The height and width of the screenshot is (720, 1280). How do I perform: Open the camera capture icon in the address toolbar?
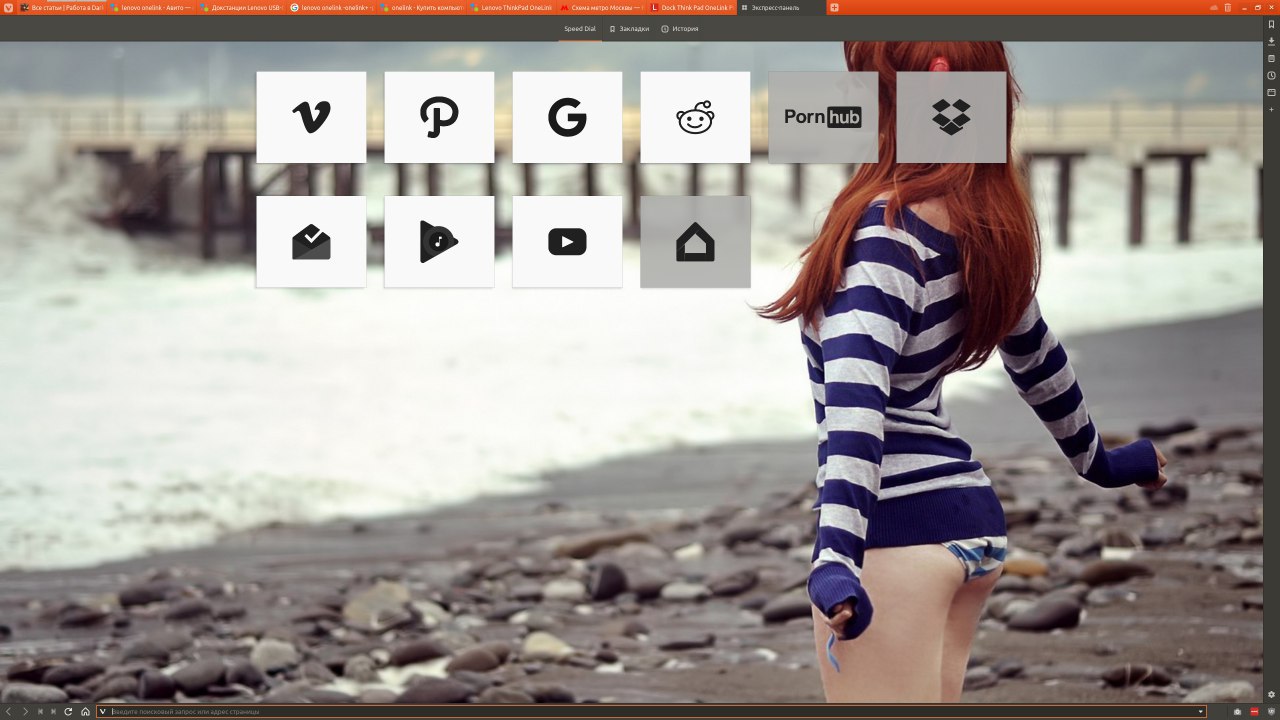click(1238, 711)
